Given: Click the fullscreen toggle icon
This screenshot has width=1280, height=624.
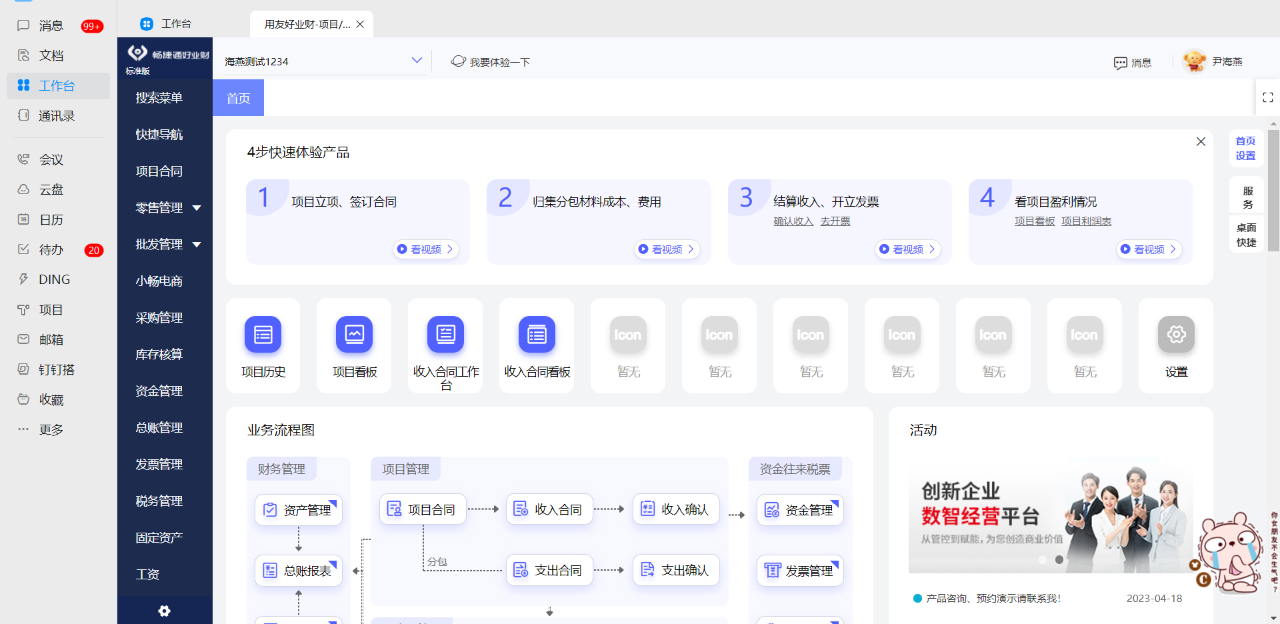Looking at the screenshot, I should (1268, 97).
